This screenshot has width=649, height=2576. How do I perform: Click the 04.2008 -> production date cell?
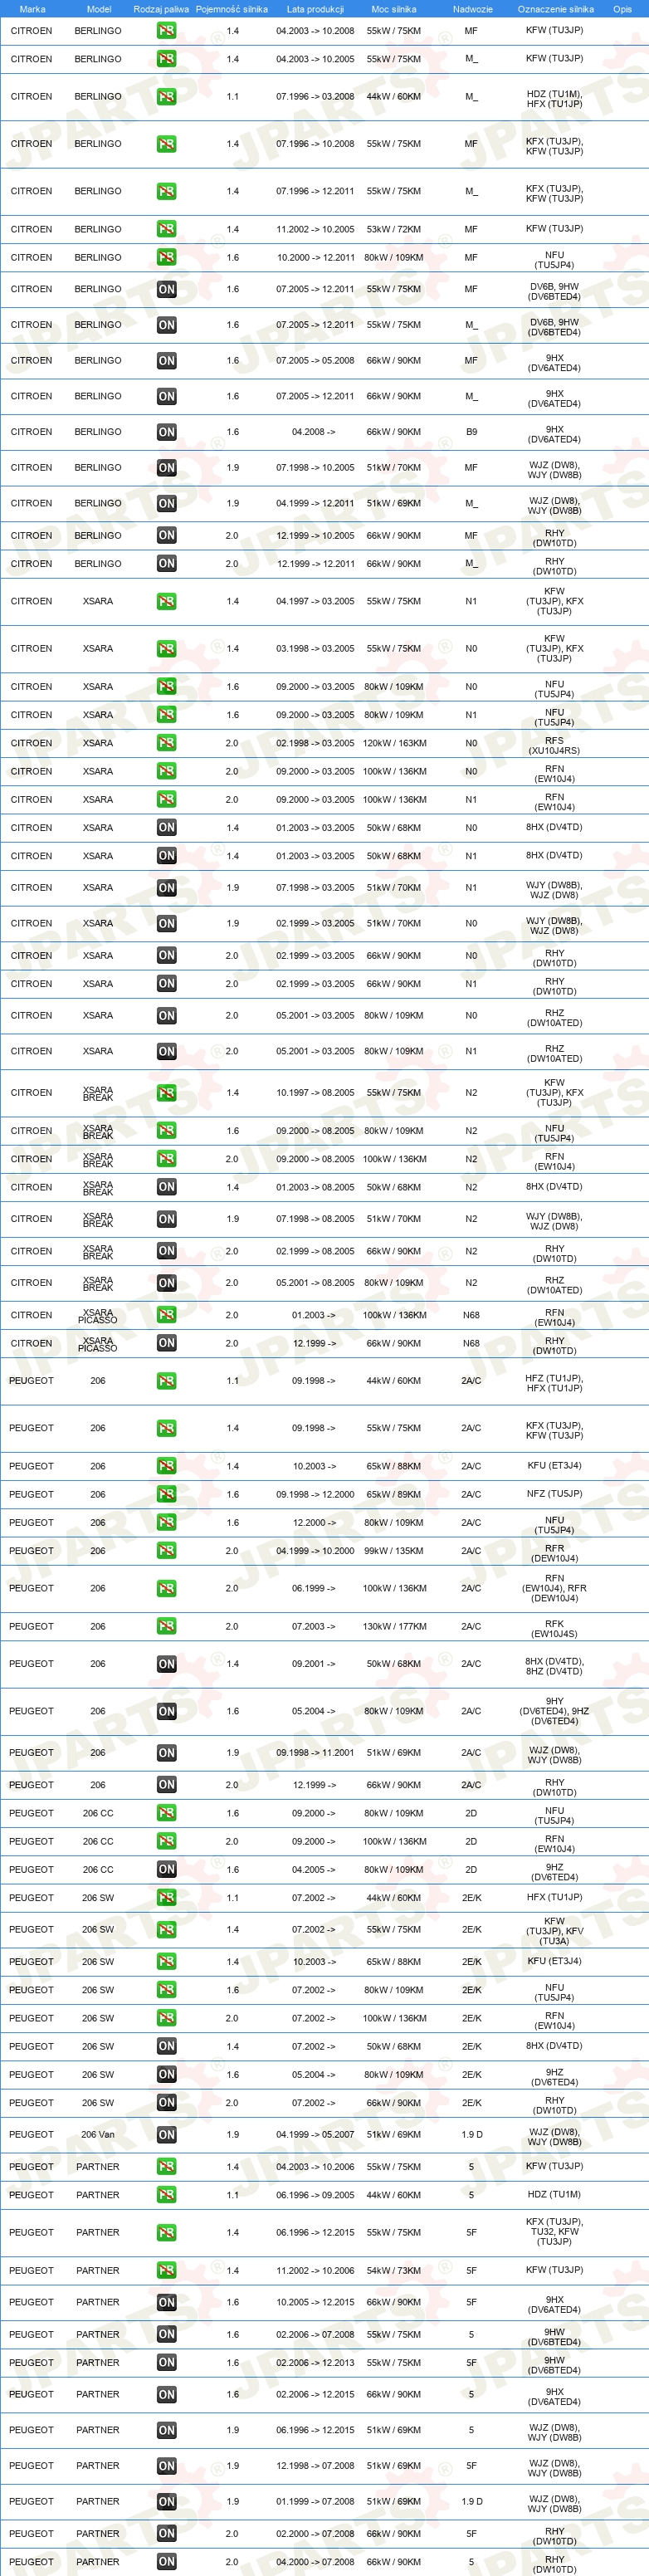(x=314, y=432)
